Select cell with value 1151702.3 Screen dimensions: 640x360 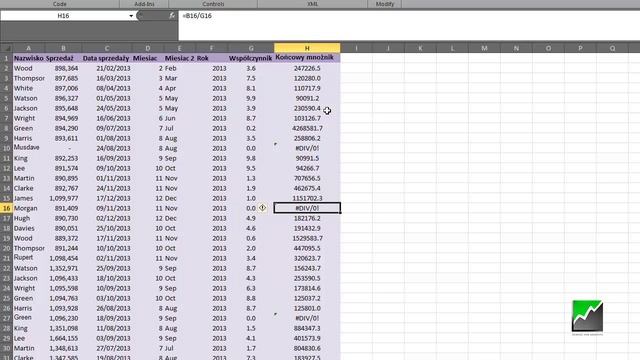point(307,198)
